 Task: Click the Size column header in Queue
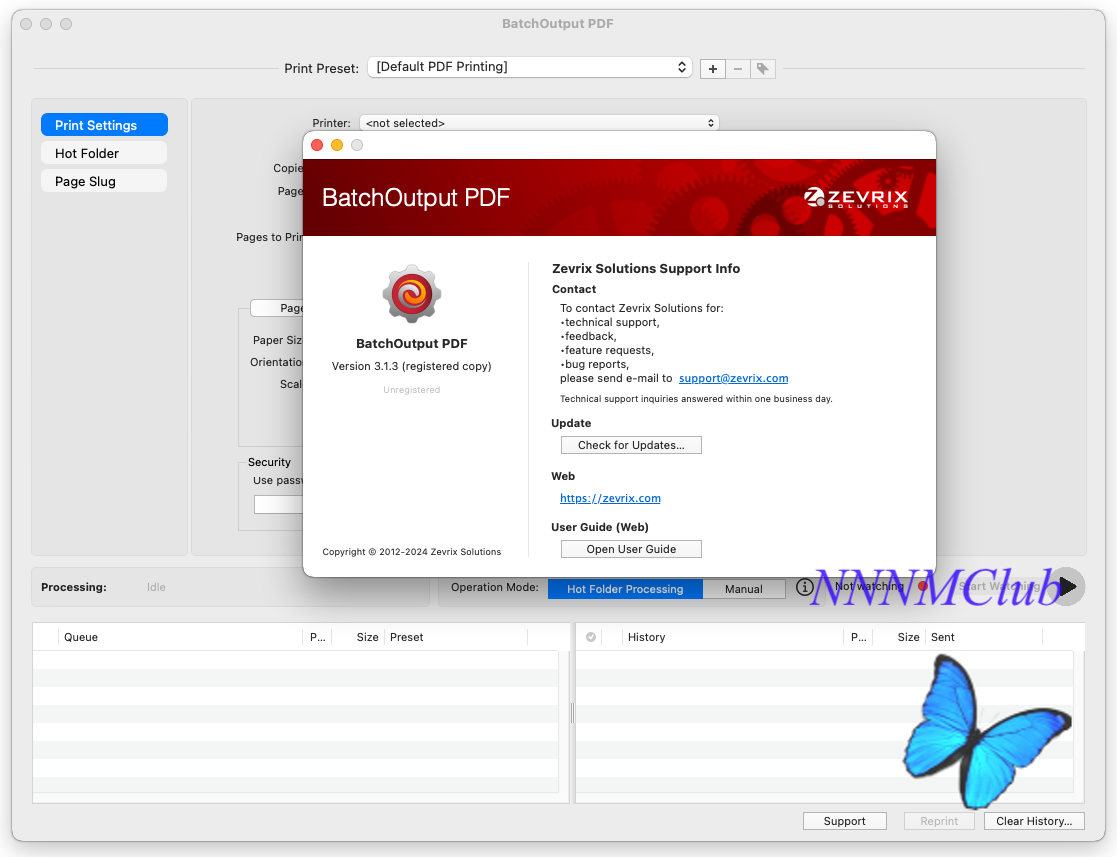point(358,637)
